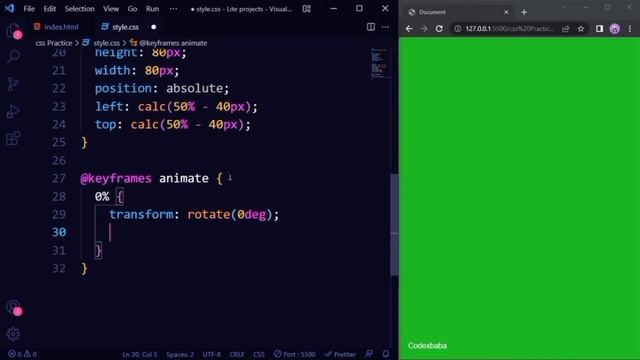640x360 pixels.
Task: Open the View menu
Action: 111,9
